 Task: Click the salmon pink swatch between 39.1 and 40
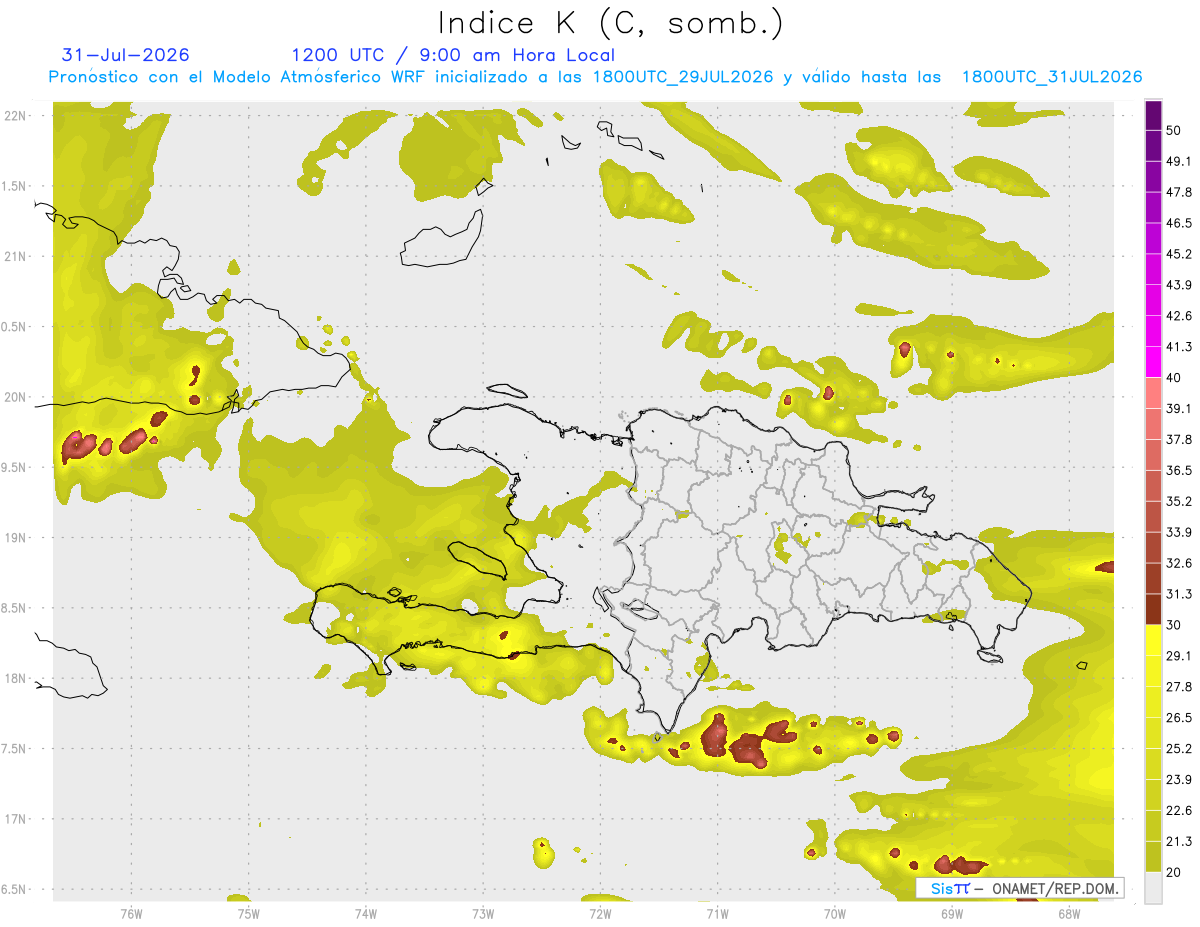[x=1153, y=393]
